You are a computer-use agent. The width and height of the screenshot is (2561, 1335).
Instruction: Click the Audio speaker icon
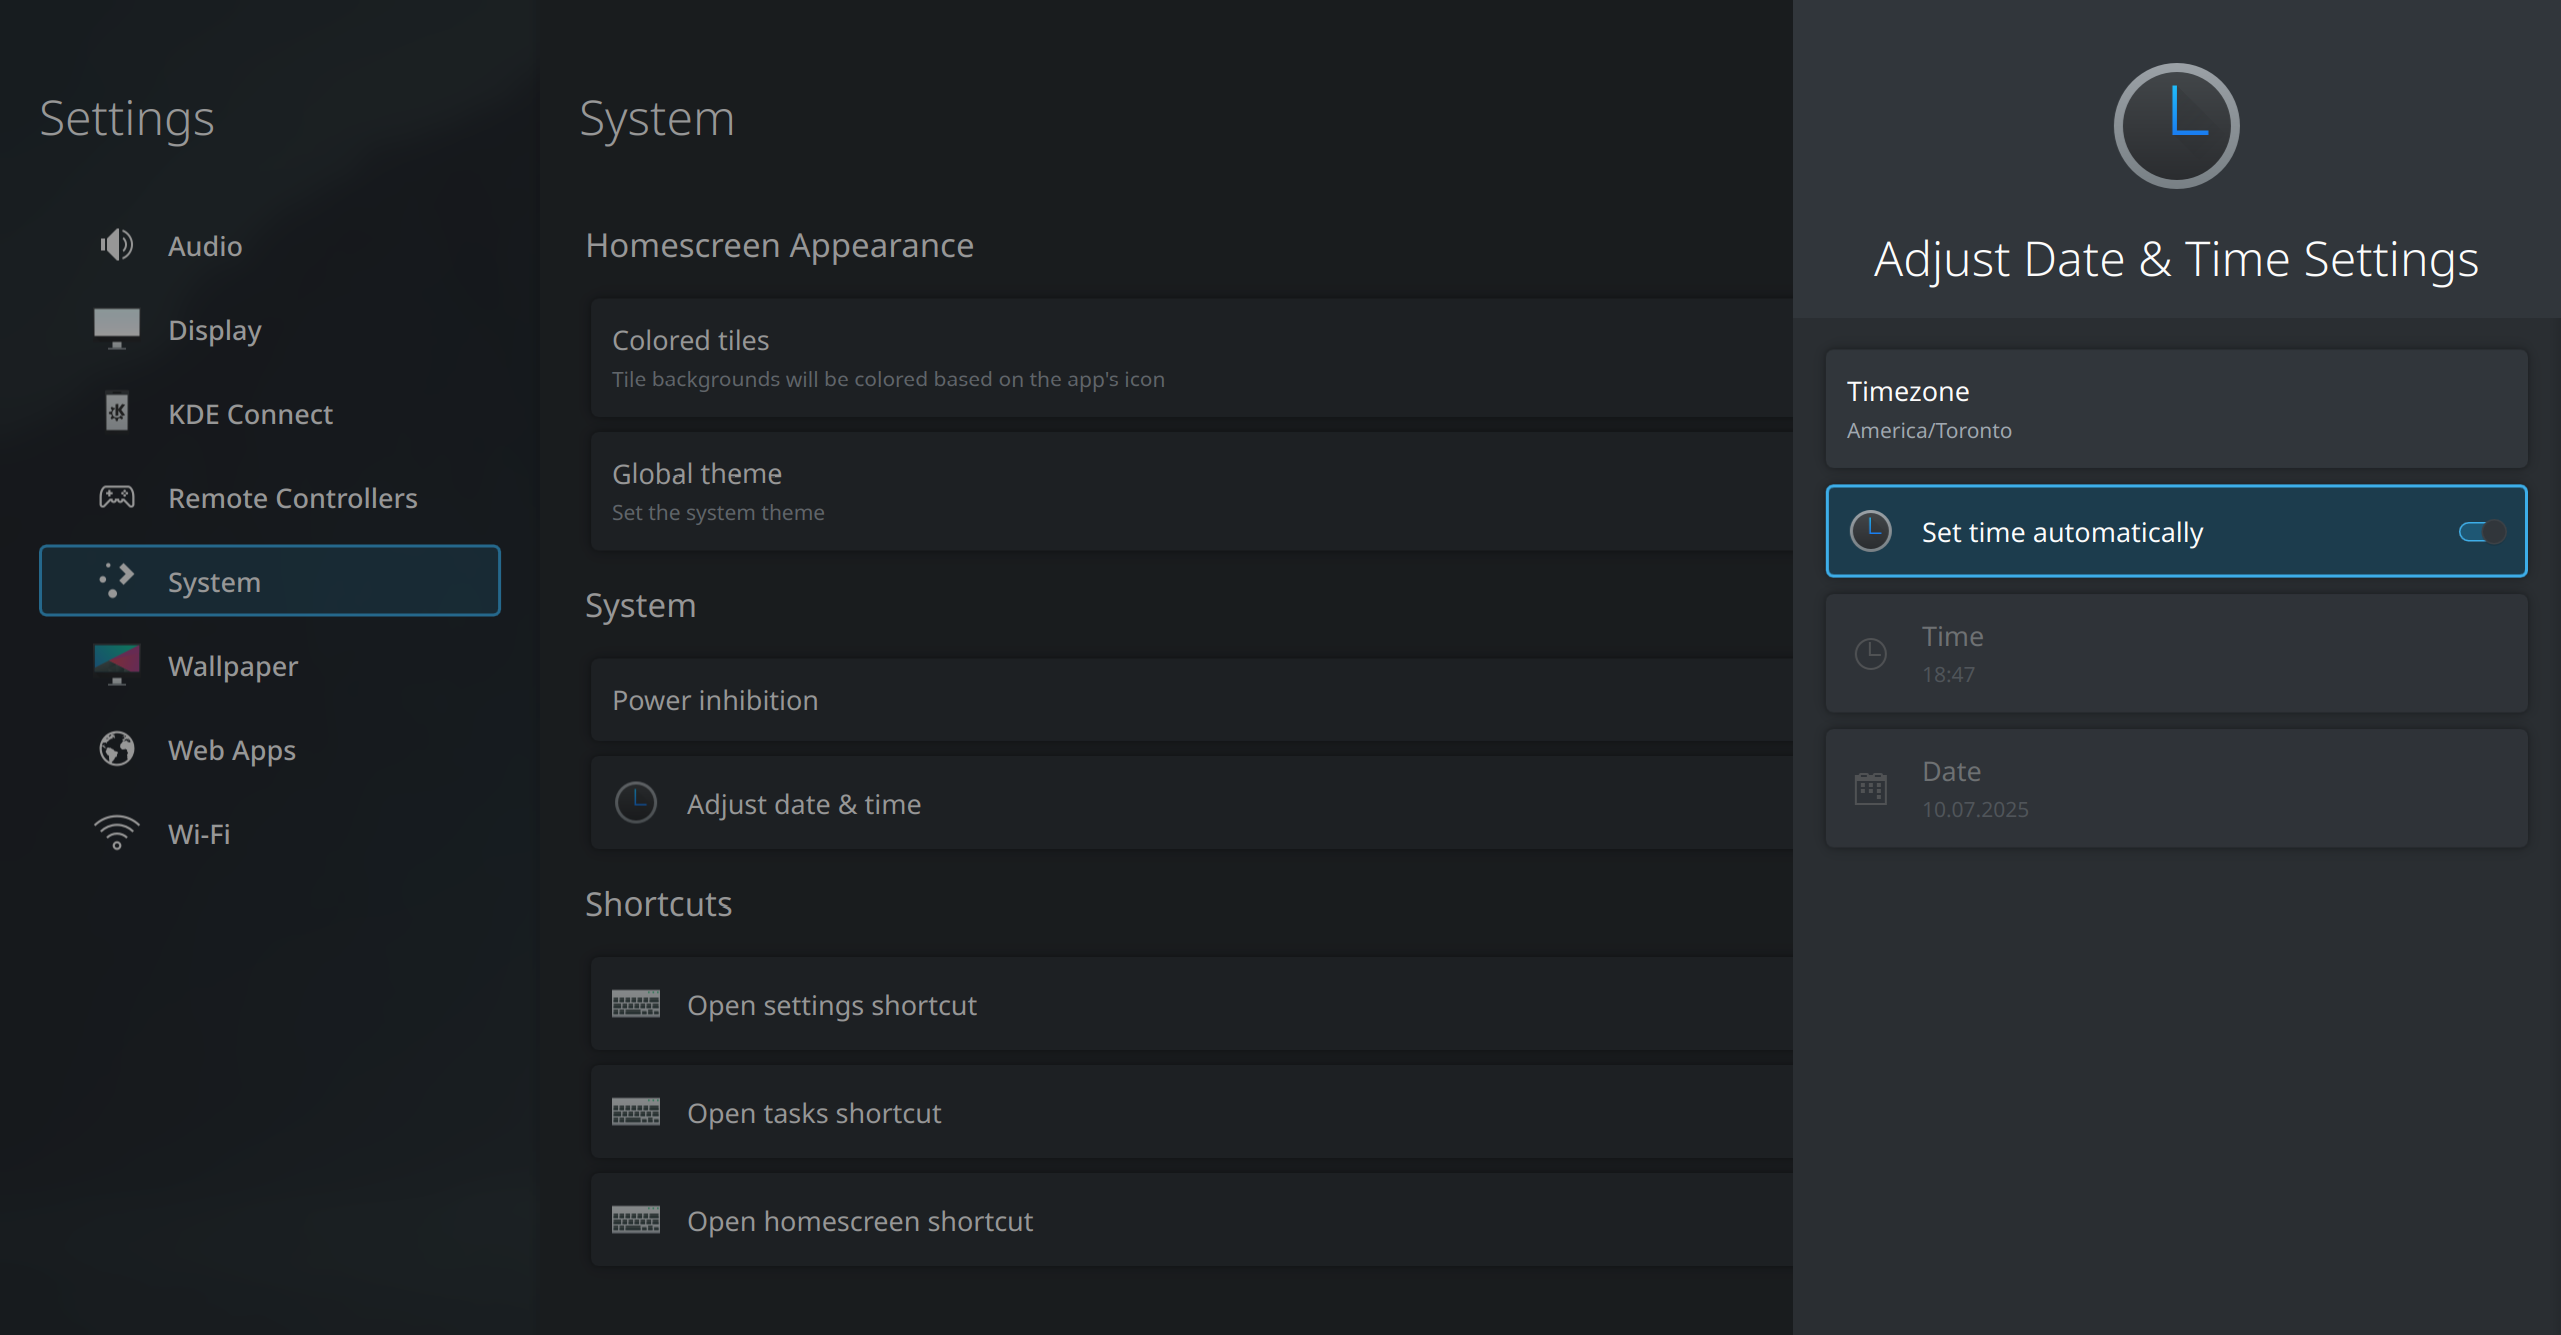117,245
